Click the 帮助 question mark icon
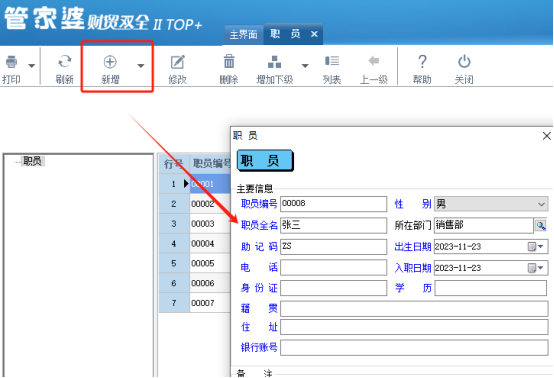This screenshot has width=554, height=378. pyautogui.click(x=422, y=61)
